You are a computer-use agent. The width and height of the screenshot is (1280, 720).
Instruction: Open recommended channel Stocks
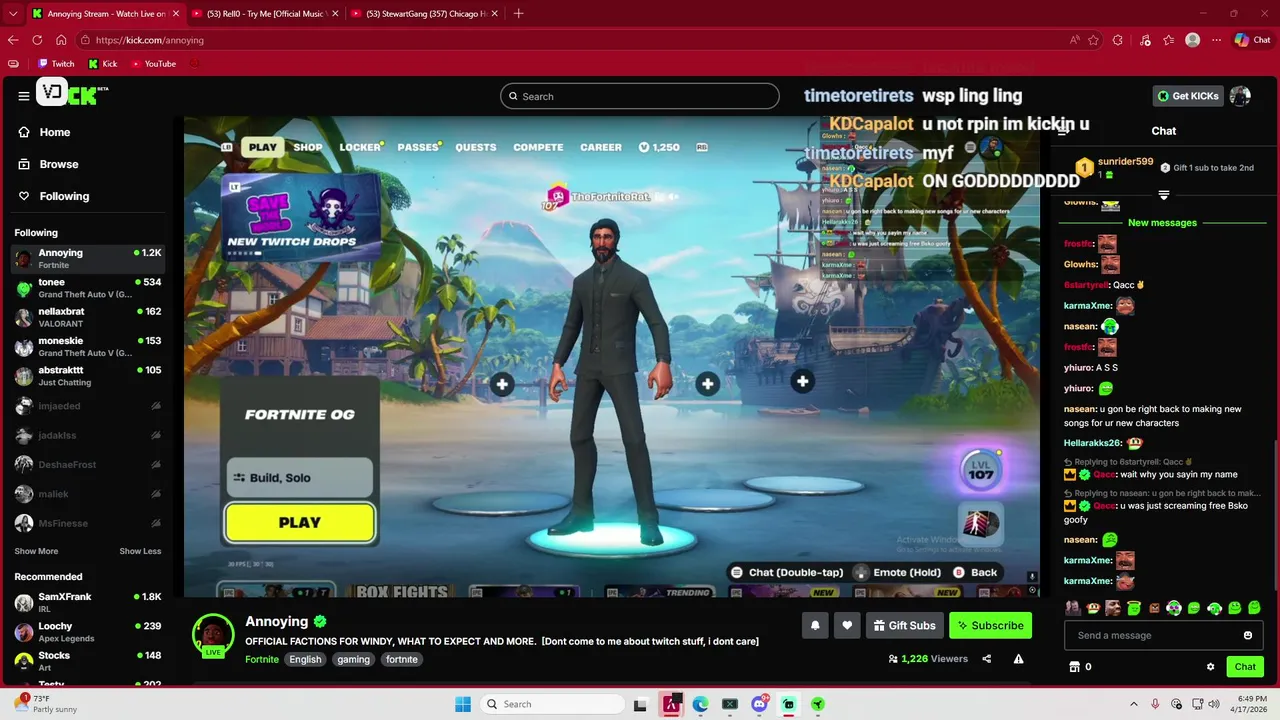pyautogui.click(x=88, y=661)
